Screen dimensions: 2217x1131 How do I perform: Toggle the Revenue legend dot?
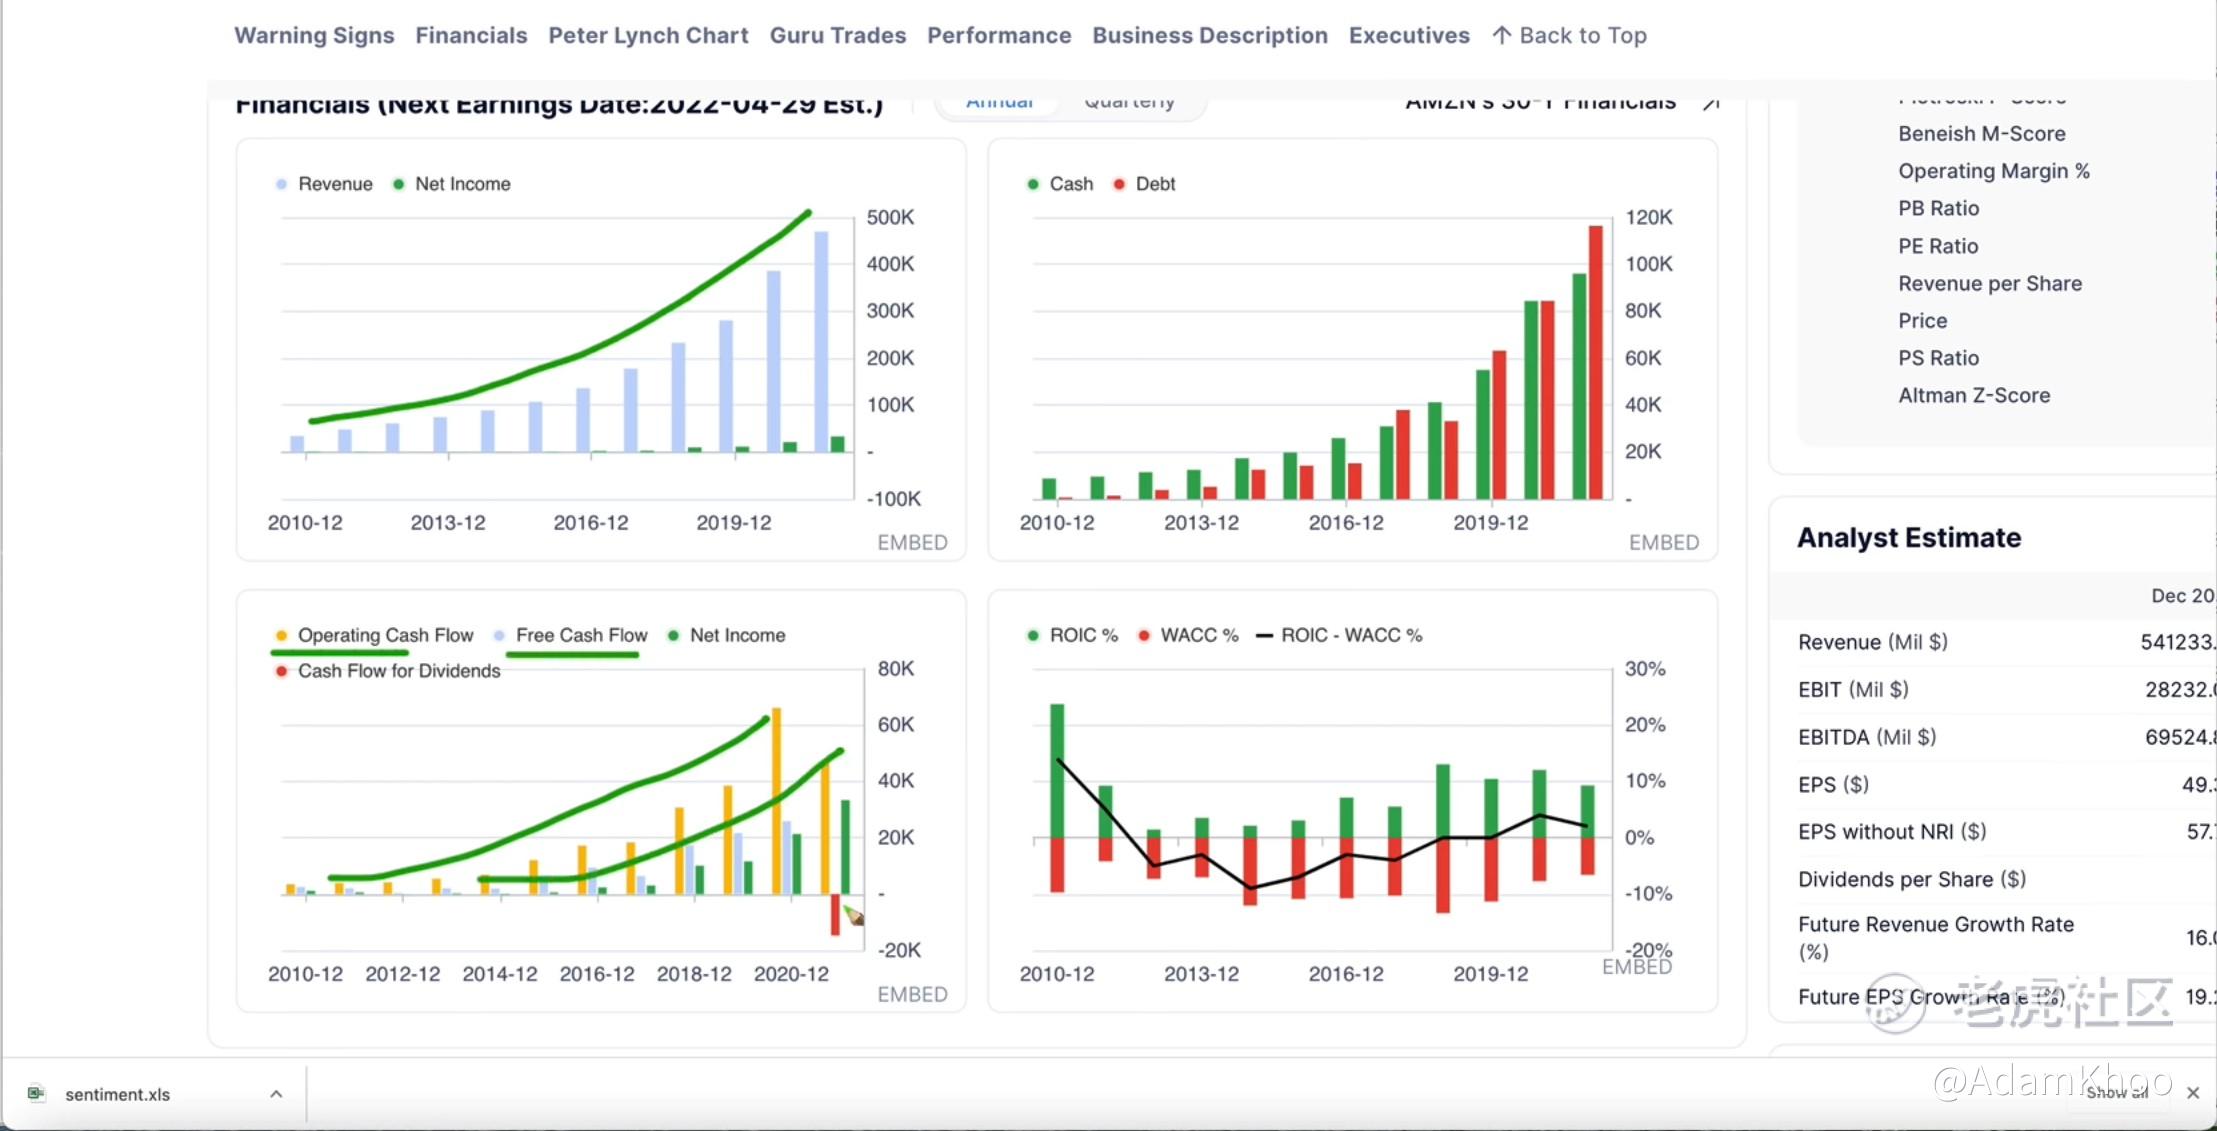281,184
